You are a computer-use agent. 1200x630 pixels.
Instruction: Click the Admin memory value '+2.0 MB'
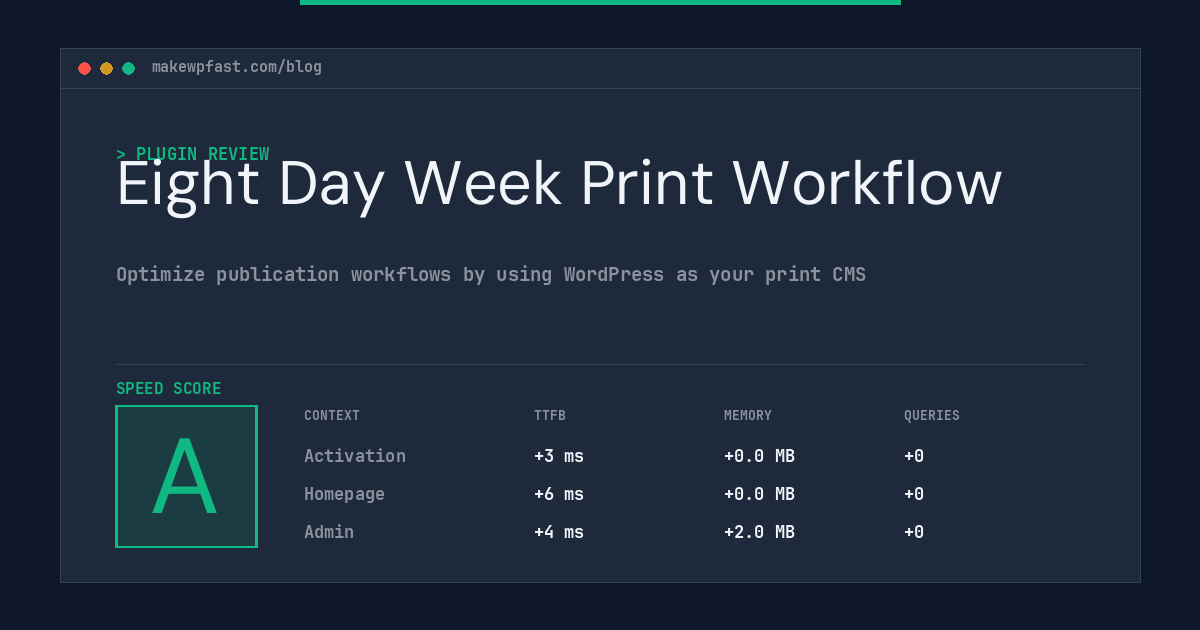(x=759, y=532)
